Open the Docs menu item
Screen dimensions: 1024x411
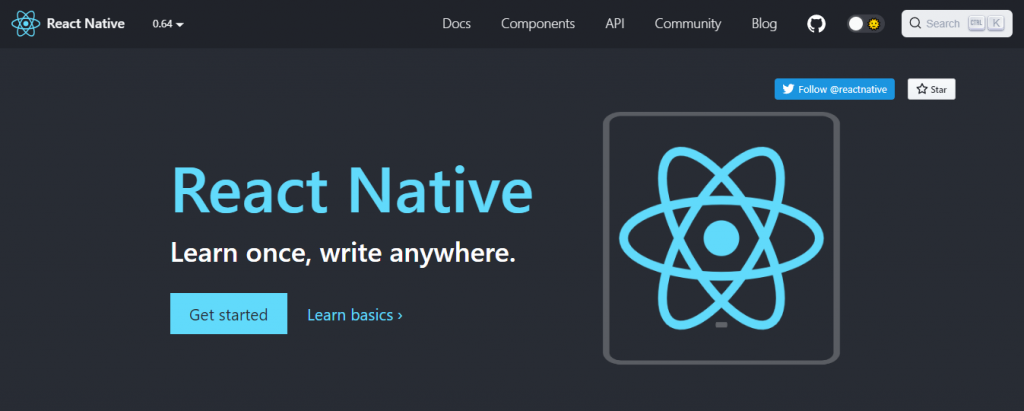point(456,24)
